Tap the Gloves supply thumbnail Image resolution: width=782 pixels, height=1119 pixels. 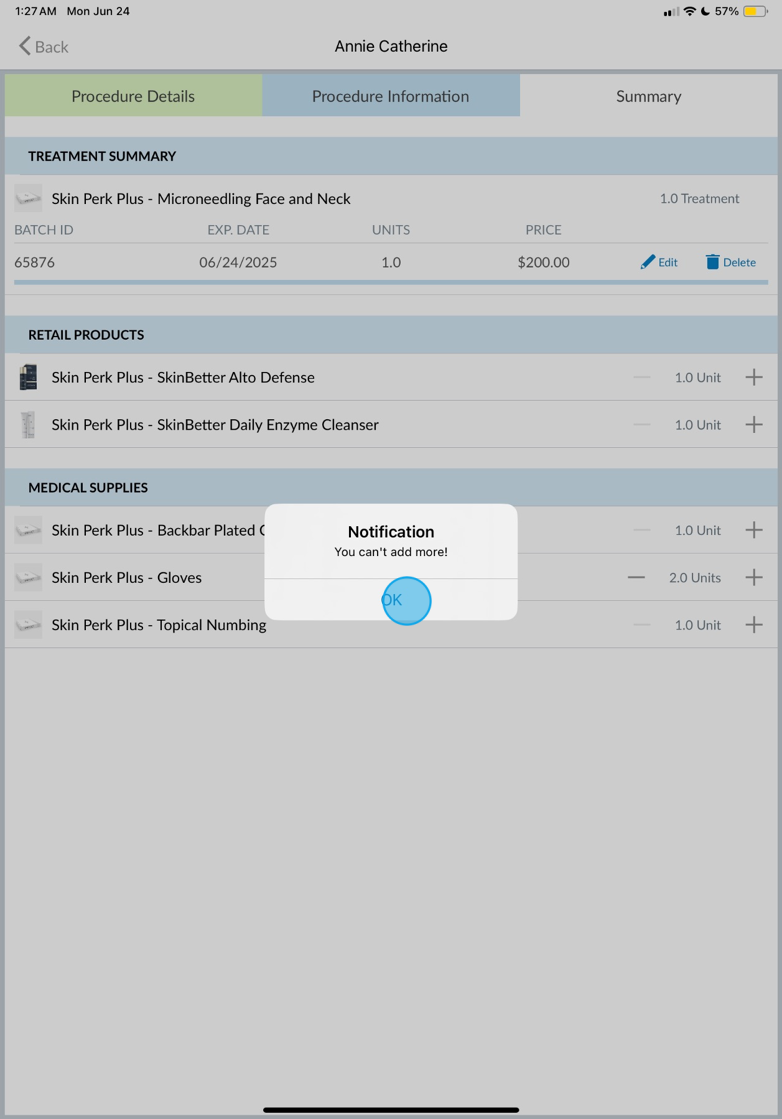[x=29, y=577]
